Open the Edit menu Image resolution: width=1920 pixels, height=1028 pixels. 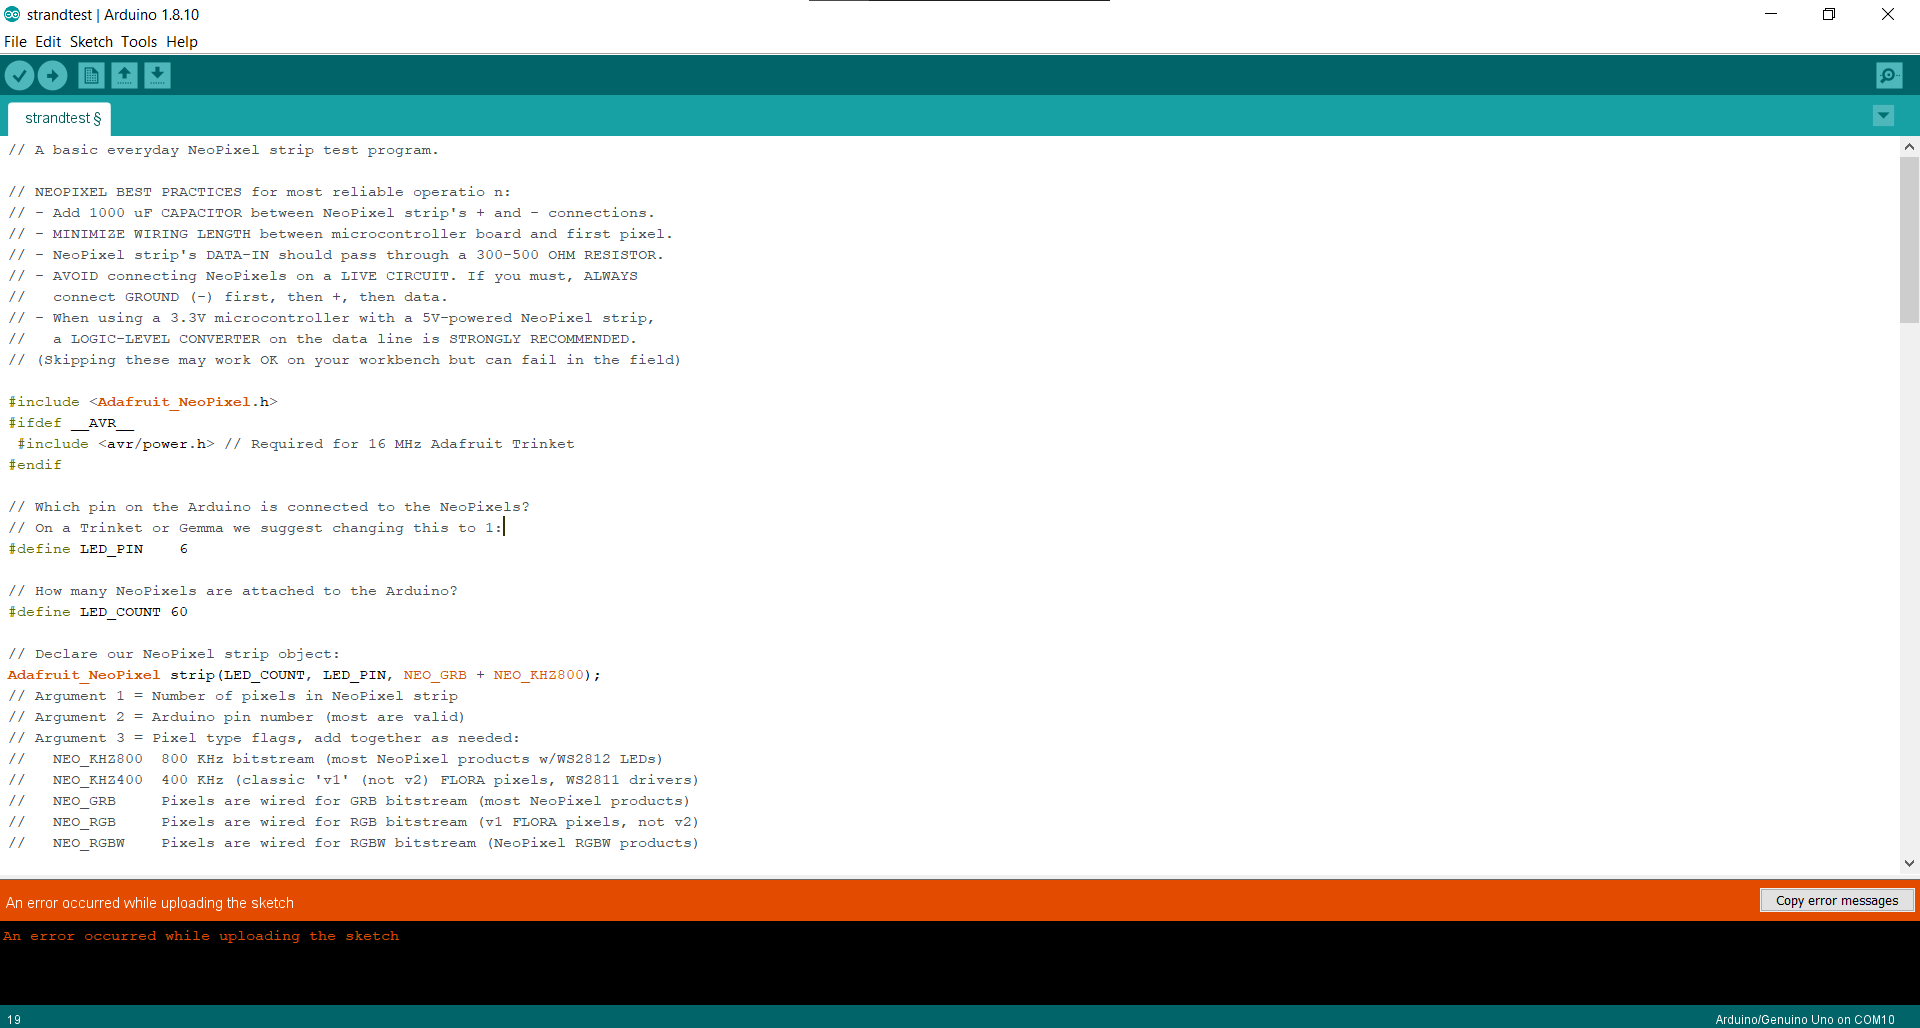coord(48,42)
